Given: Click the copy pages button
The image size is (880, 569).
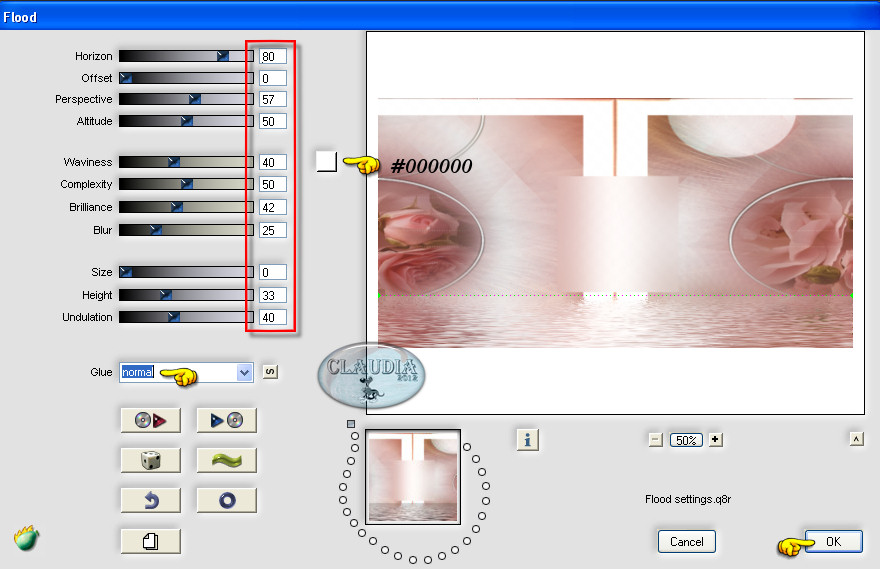Looking at the screenshot, I should click(x=150, y=542).
